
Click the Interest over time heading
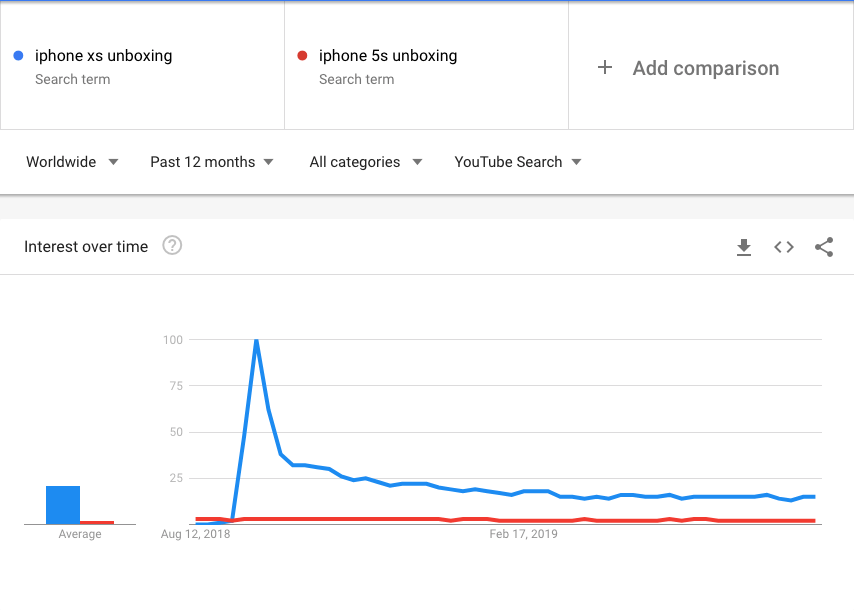tap(85, 246)
